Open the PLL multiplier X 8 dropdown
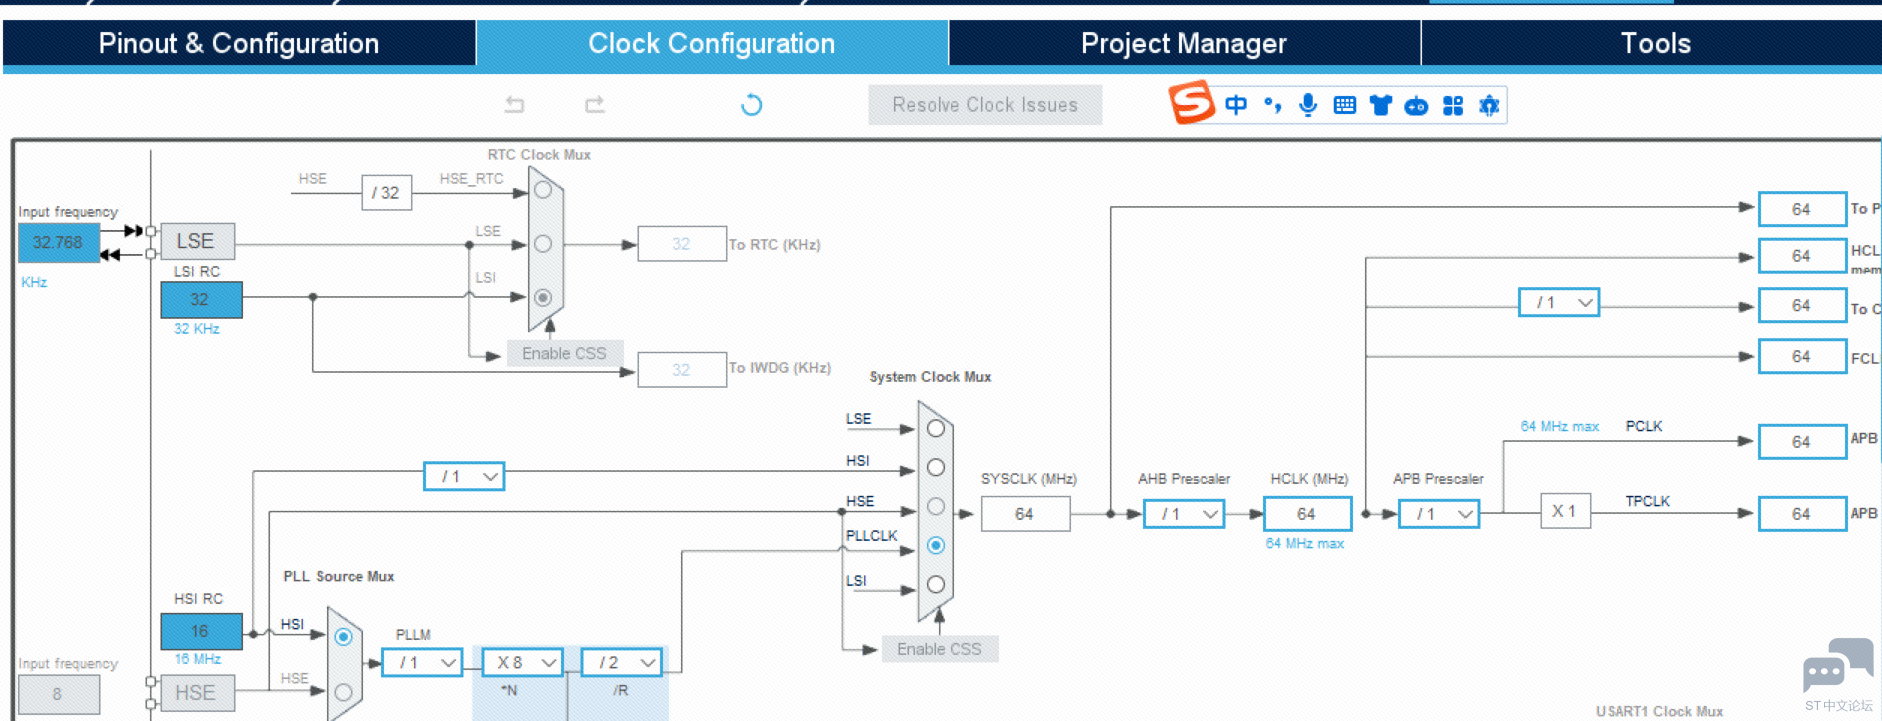Viewport: 1882px width, 721px height. tap(523, 662)
